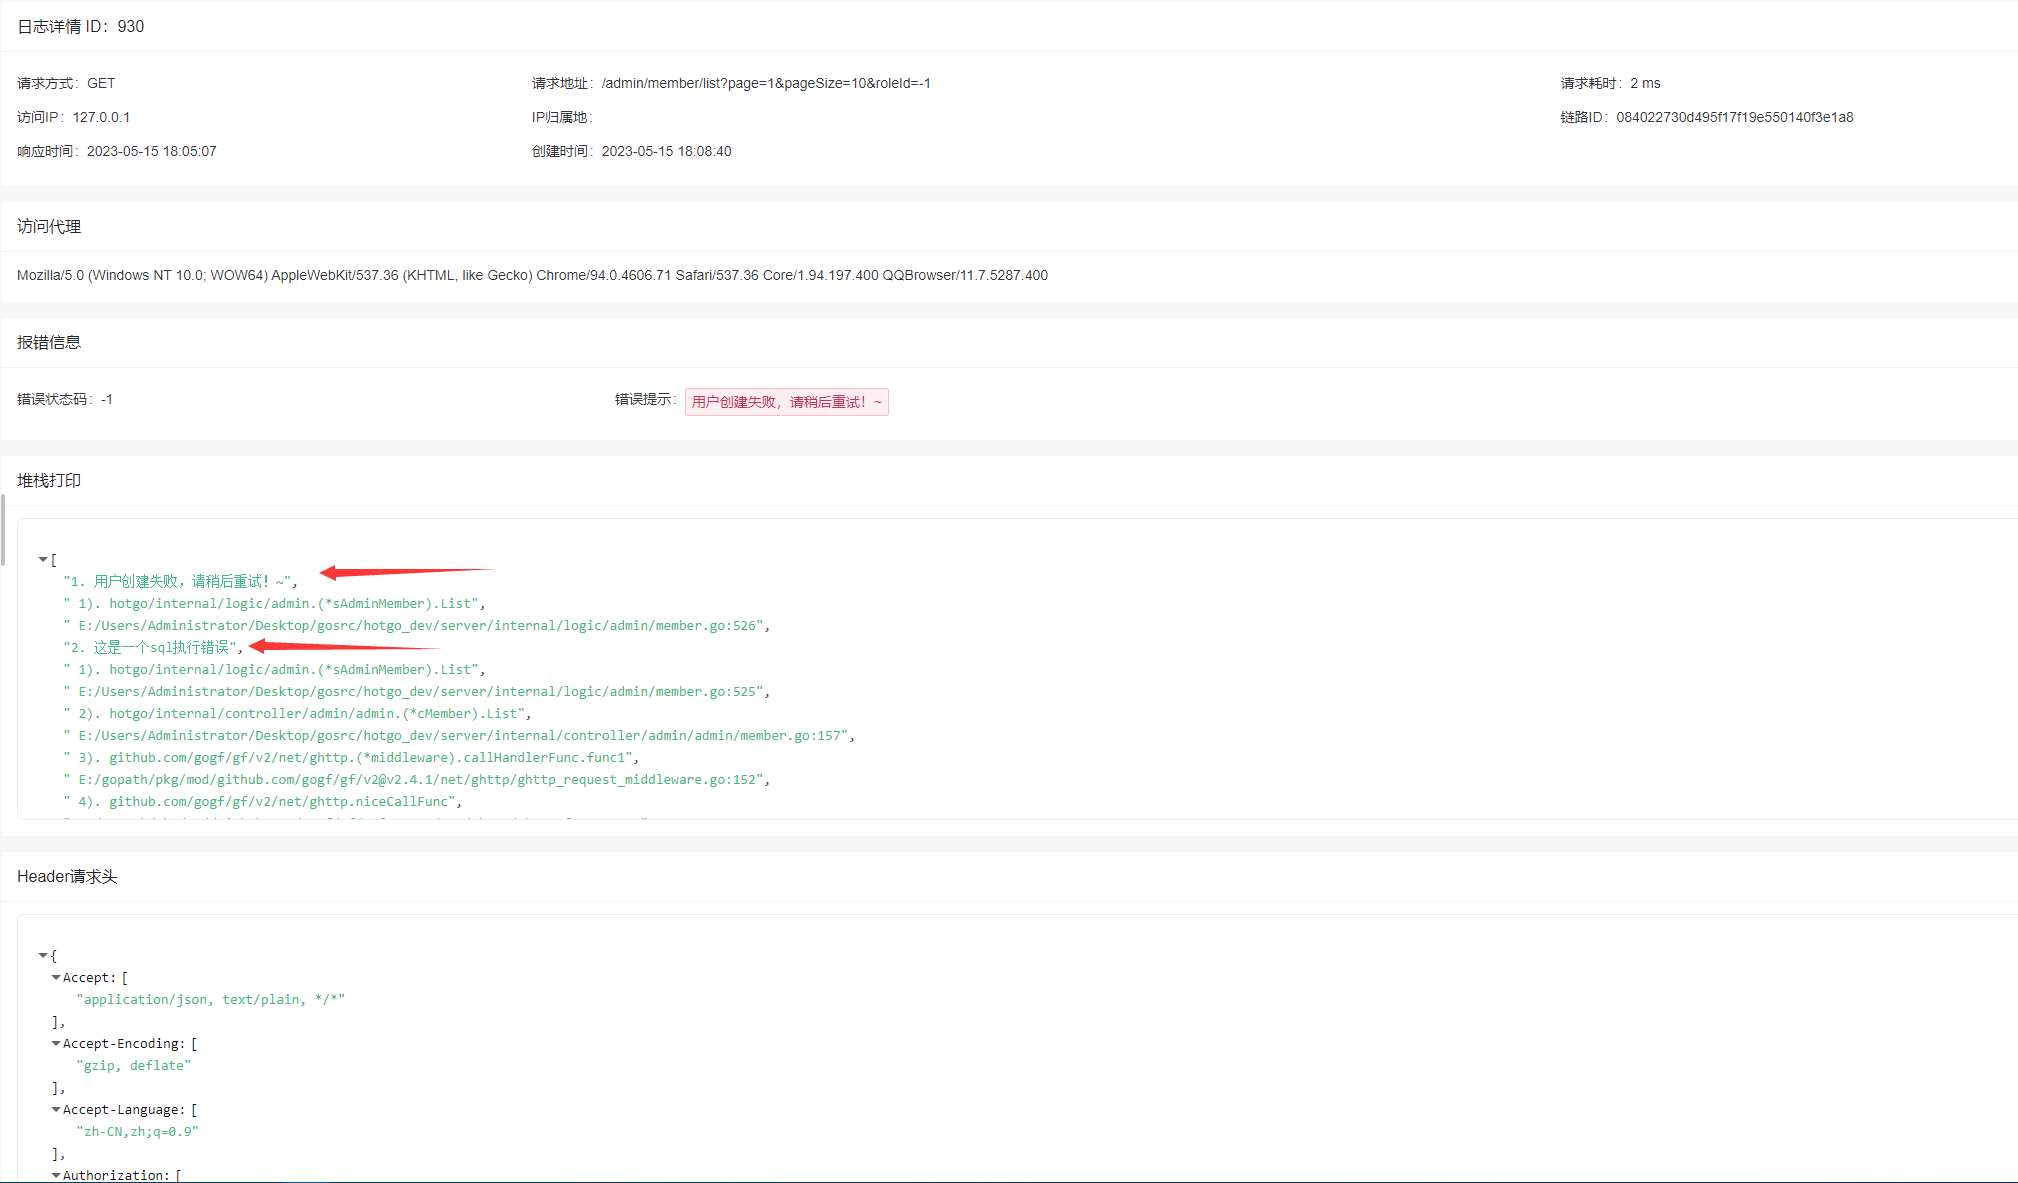Viewport: 2018px width, 1183px height.
Task: Select the error status code -1 value
Action: [x=106, y=398]
